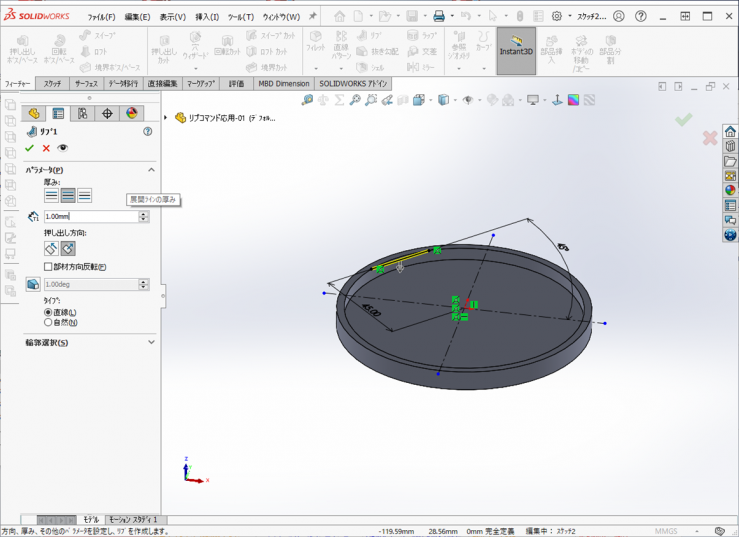Screen dimensions: 739x537
Task: Click the rib thickness 1.00mm input field
Action: click(90, 216)
